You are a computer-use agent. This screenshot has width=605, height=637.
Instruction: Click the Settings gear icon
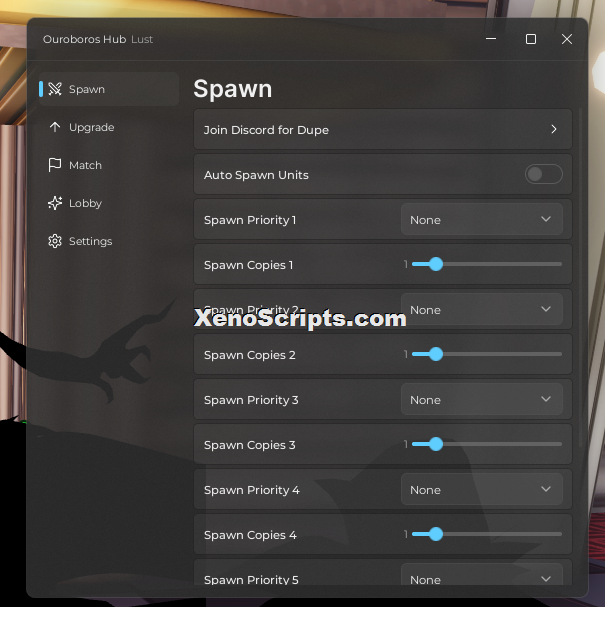pos(55,241)
